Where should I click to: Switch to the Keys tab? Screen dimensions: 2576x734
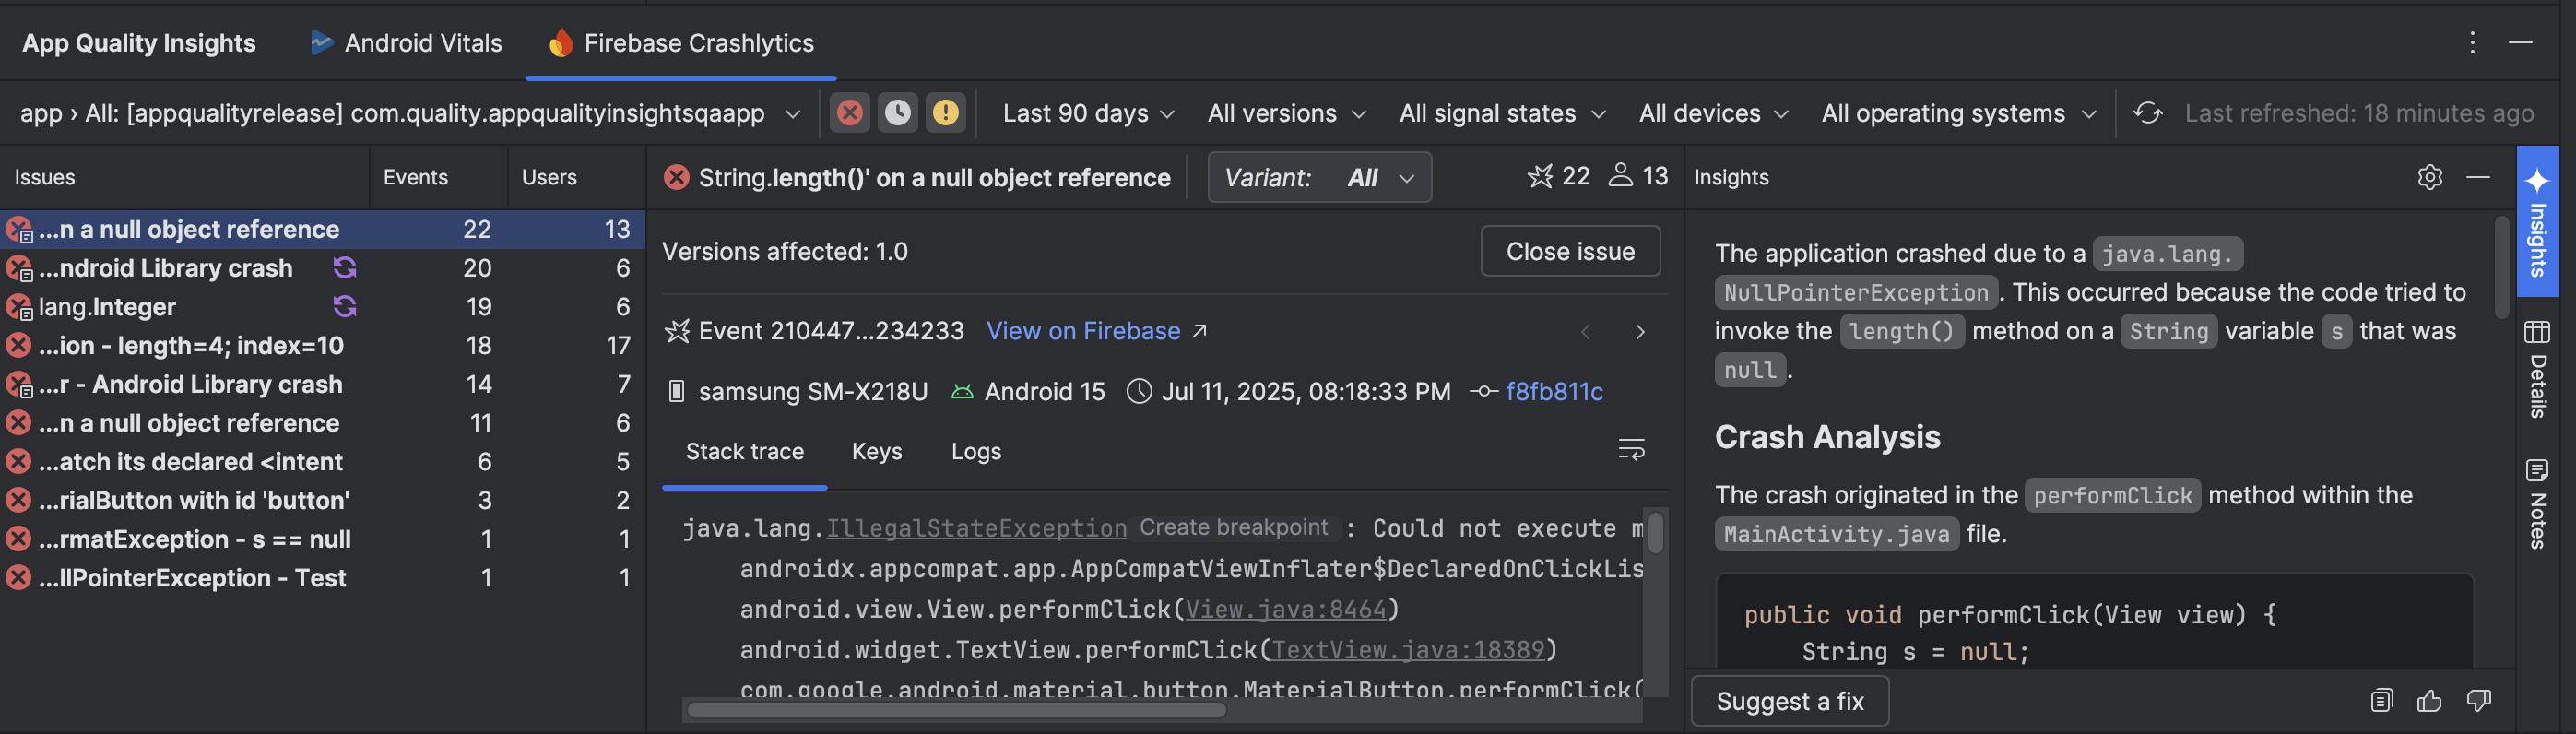point(876,451)
